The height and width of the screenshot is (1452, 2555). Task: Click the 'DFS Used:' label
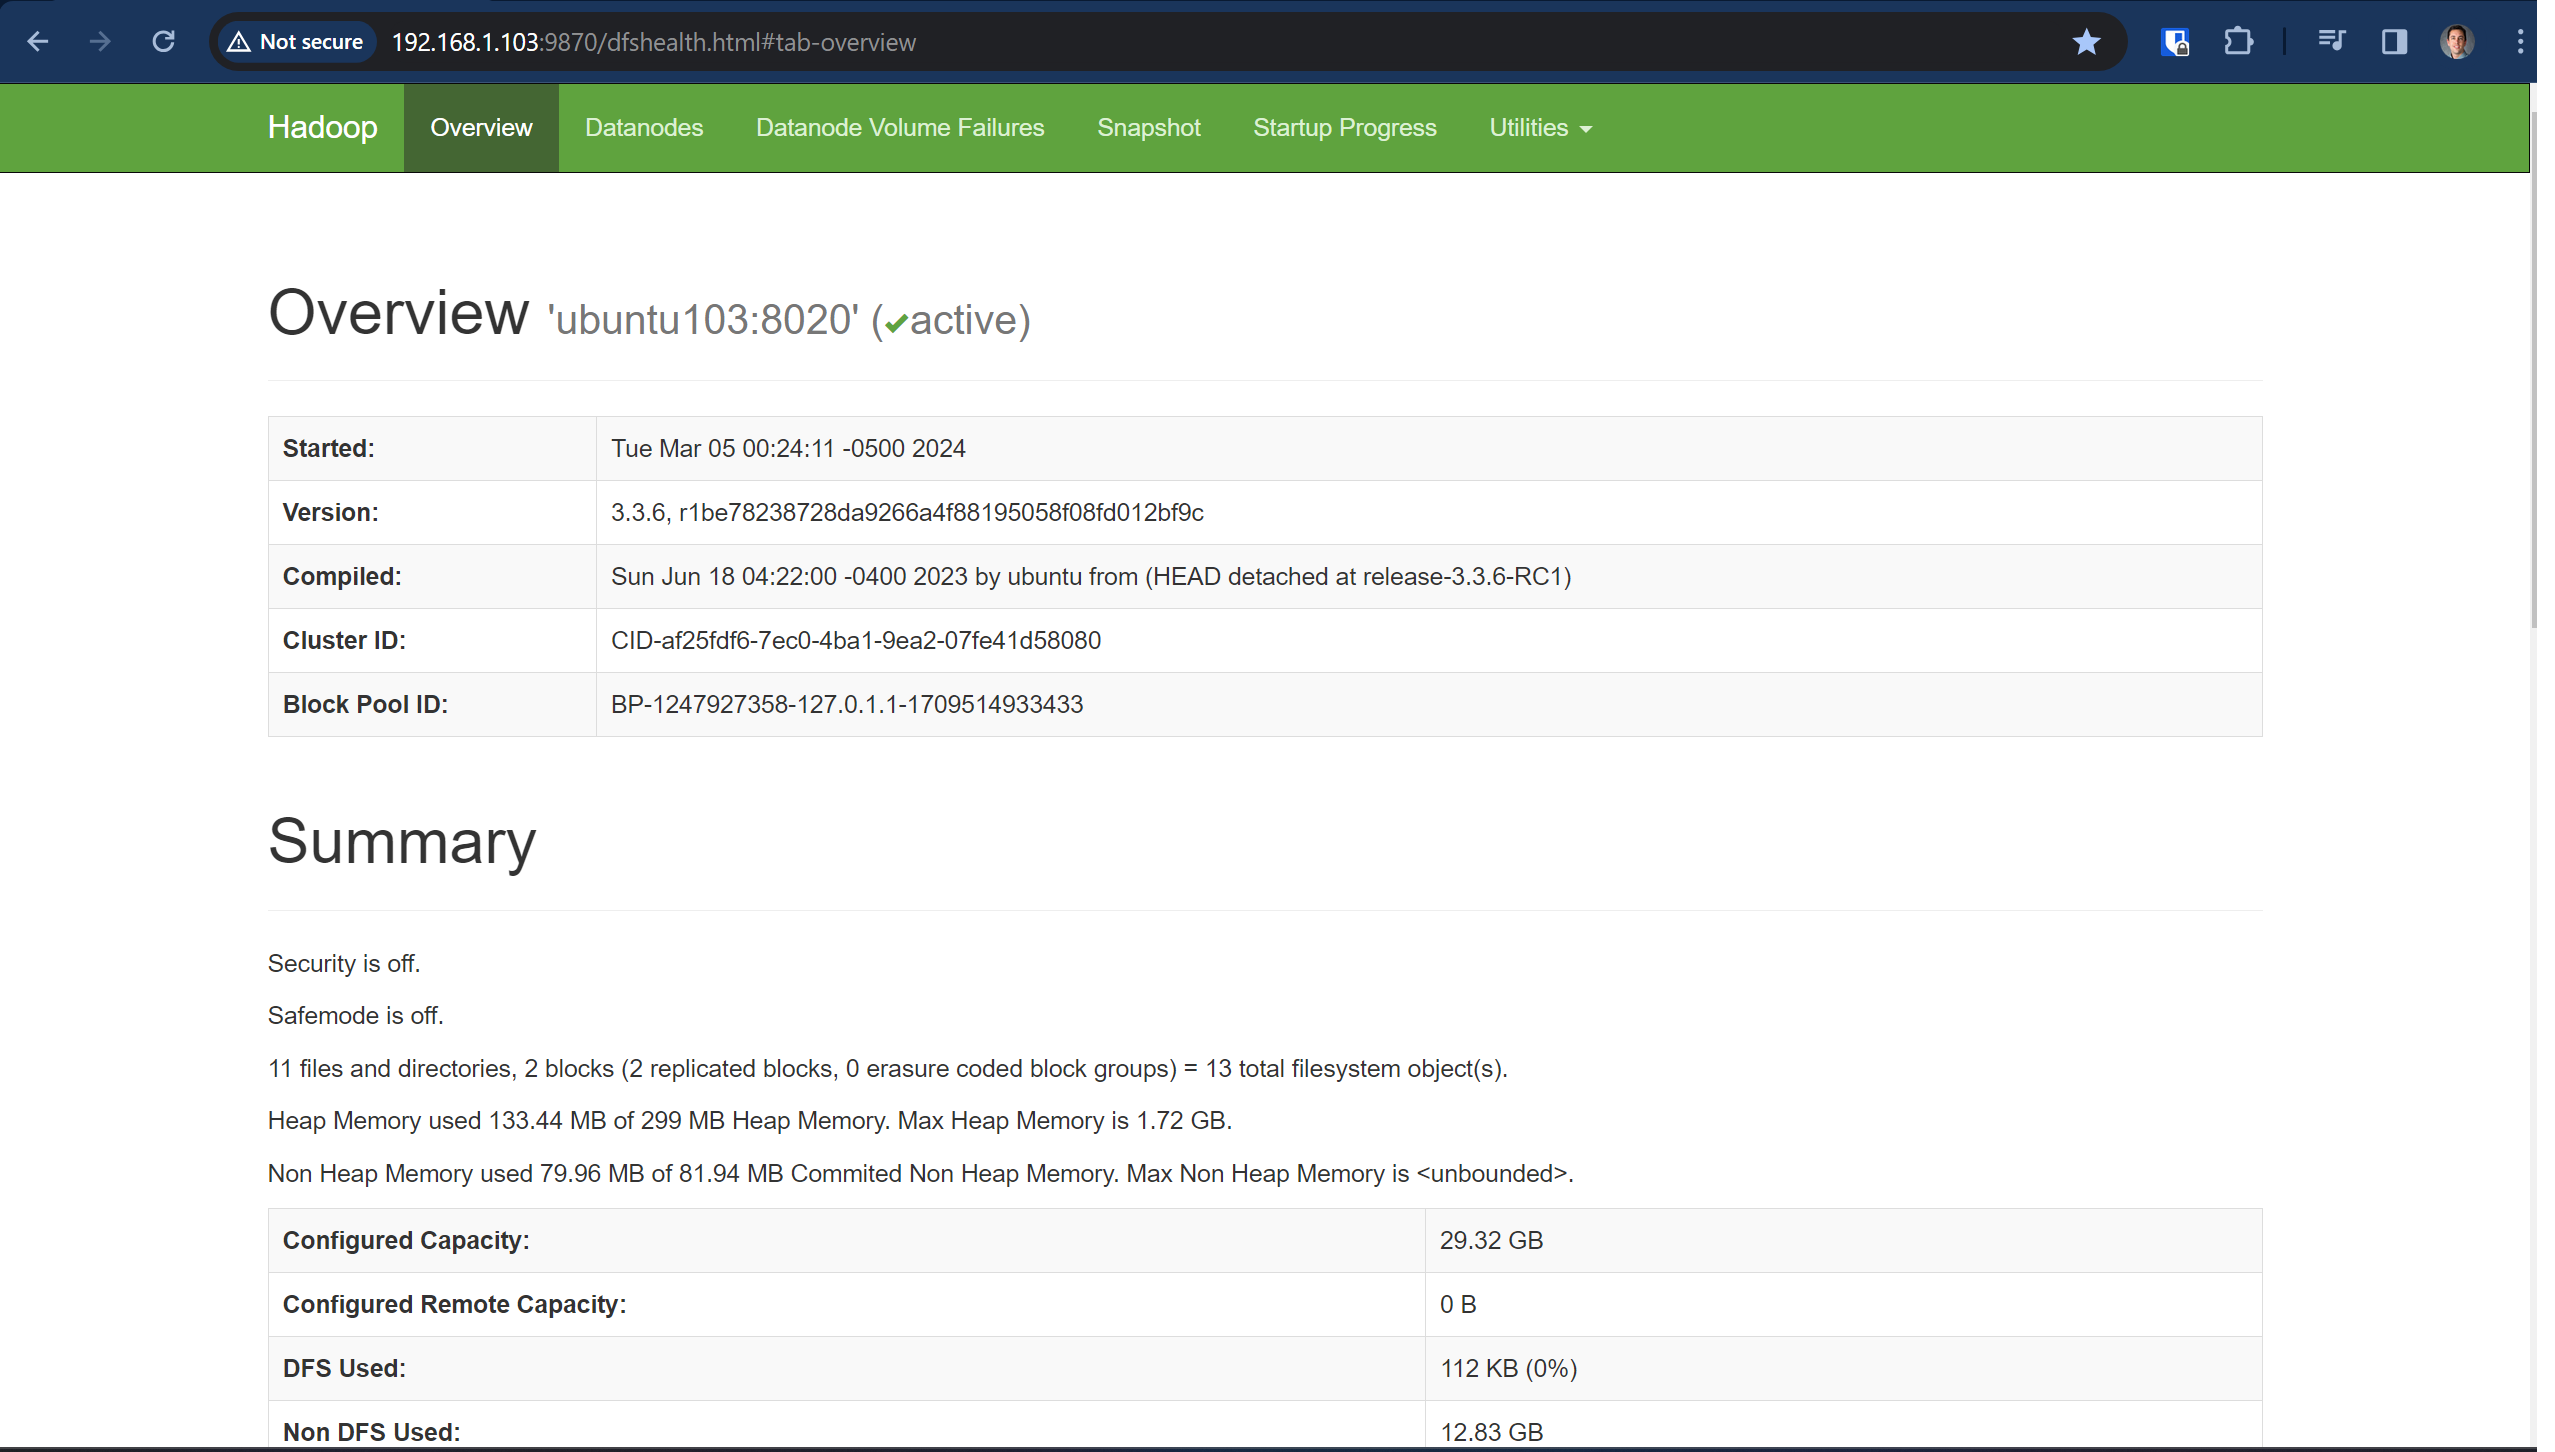tap(344, 1369)
